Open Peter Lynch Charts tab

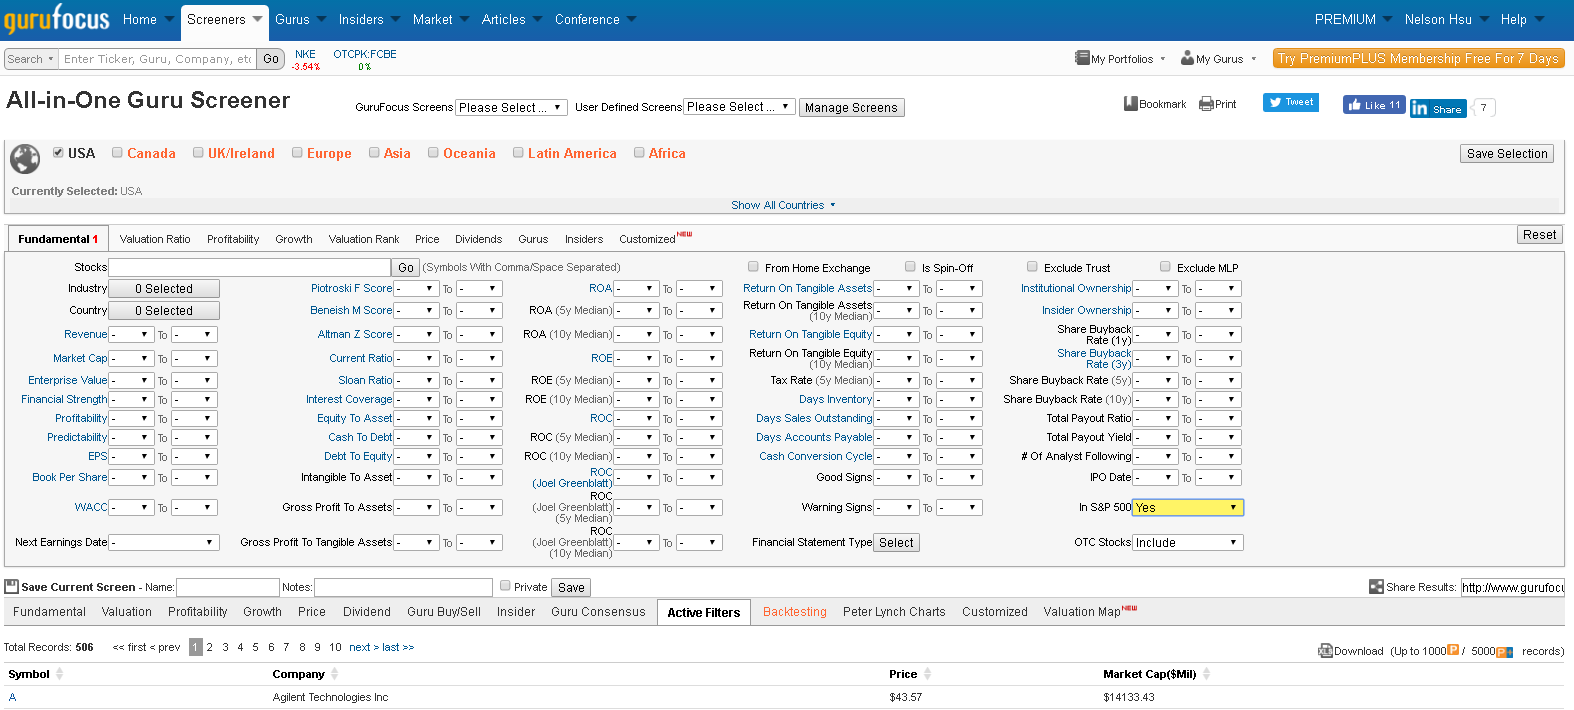(x=894, y=612)
